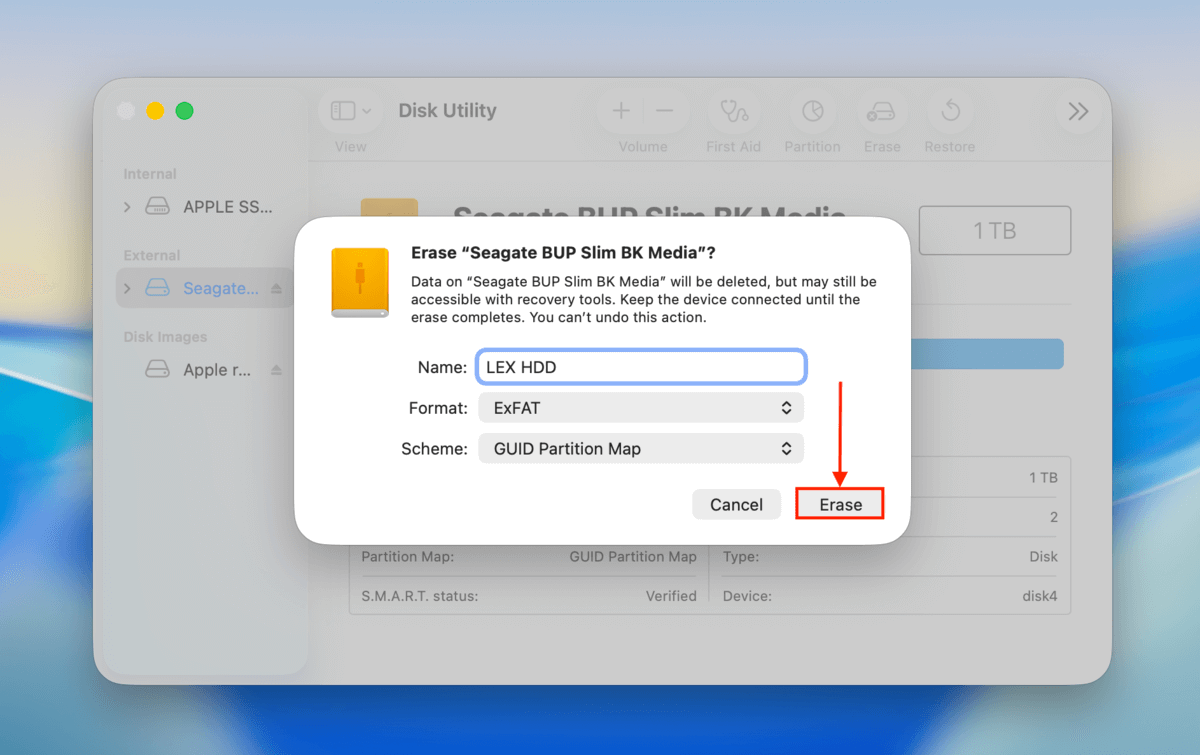Add a Volume using the plus icon

[x=620, y=110]
